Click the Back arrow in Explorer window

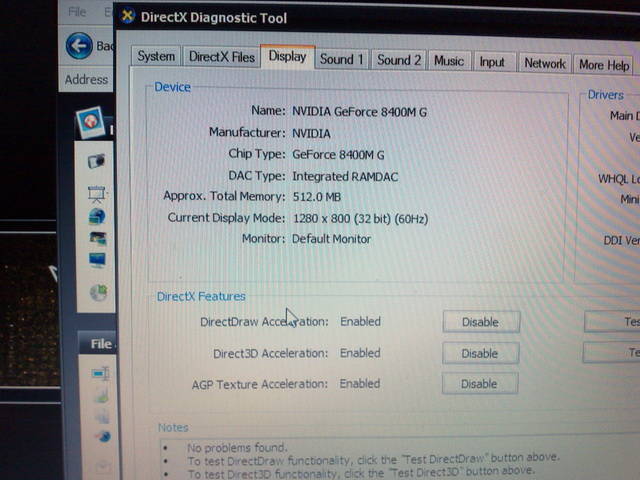pyautogui.click(x=78, y=45)
